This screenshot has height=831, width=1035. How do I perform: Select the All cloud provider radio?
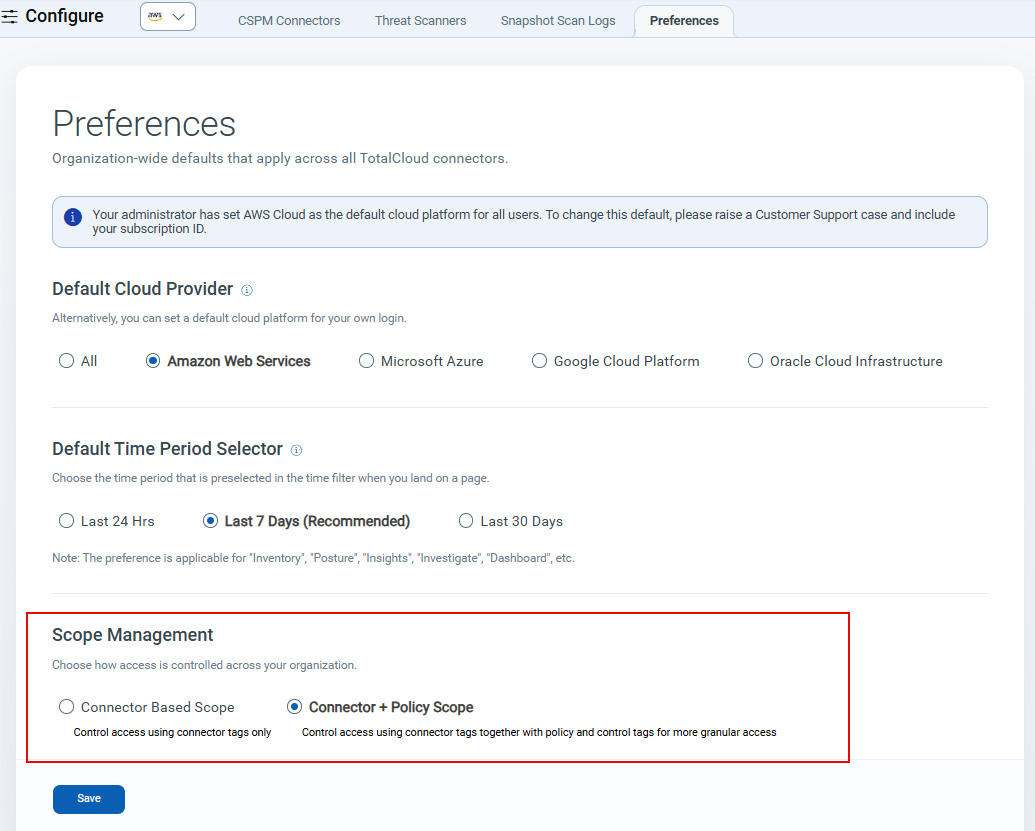(x=66, y=360)
